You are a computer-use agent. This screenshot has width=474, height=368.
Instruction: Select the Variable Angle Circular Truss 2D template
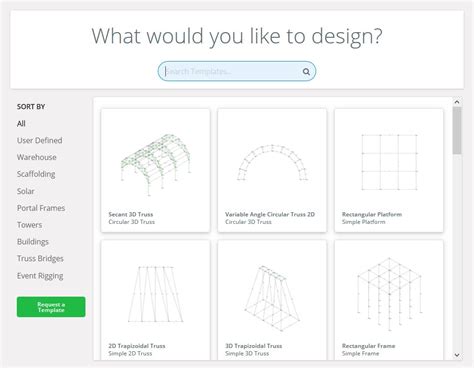coord(272,170)
